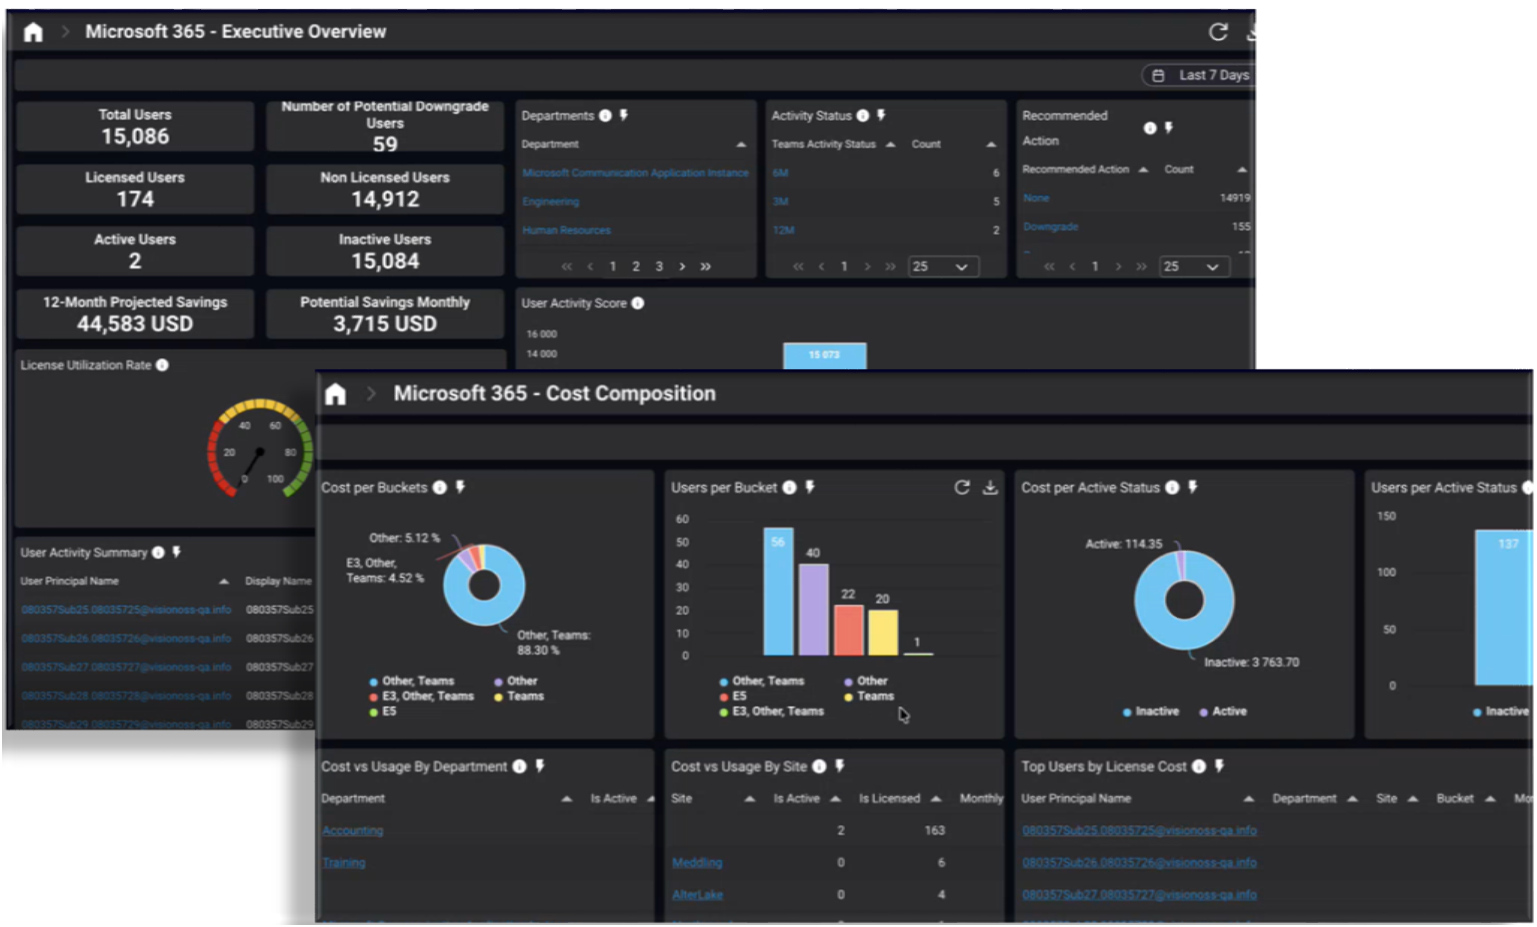Show info for License Utilization Rate

click(162, 365)
